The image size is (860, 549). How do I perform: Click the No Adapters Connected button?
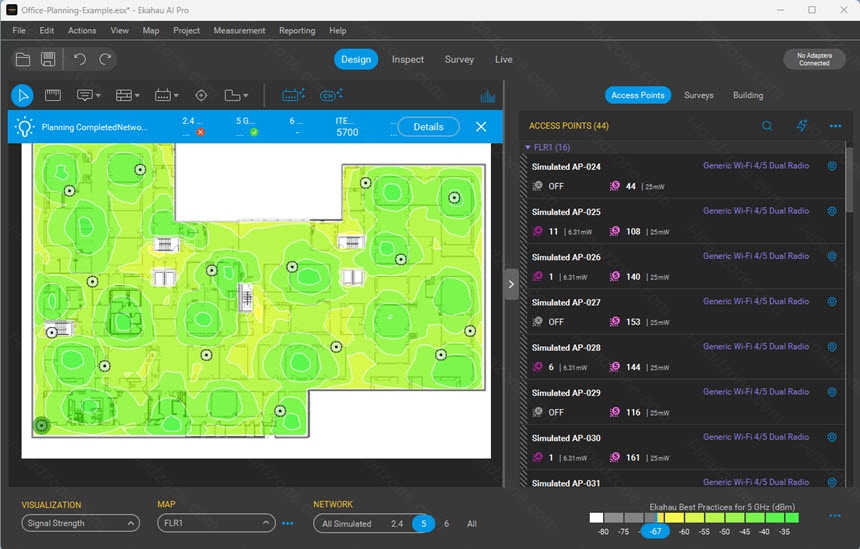814,59
